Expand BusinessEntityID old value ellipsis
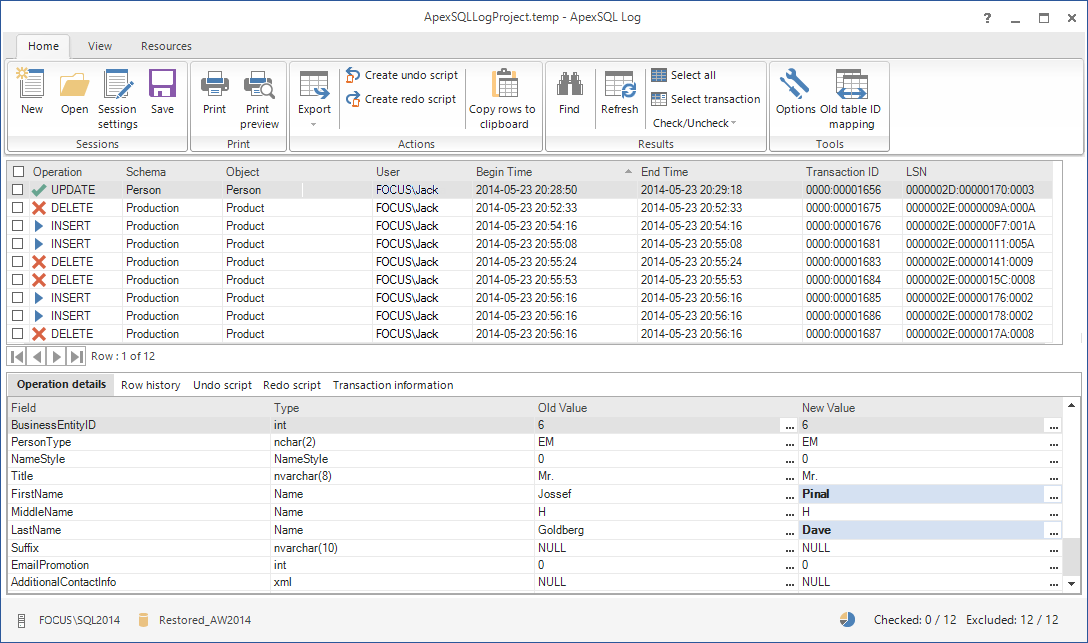Image resolution: width=1088 pixels, height=643 pixels. click(789, 425)
